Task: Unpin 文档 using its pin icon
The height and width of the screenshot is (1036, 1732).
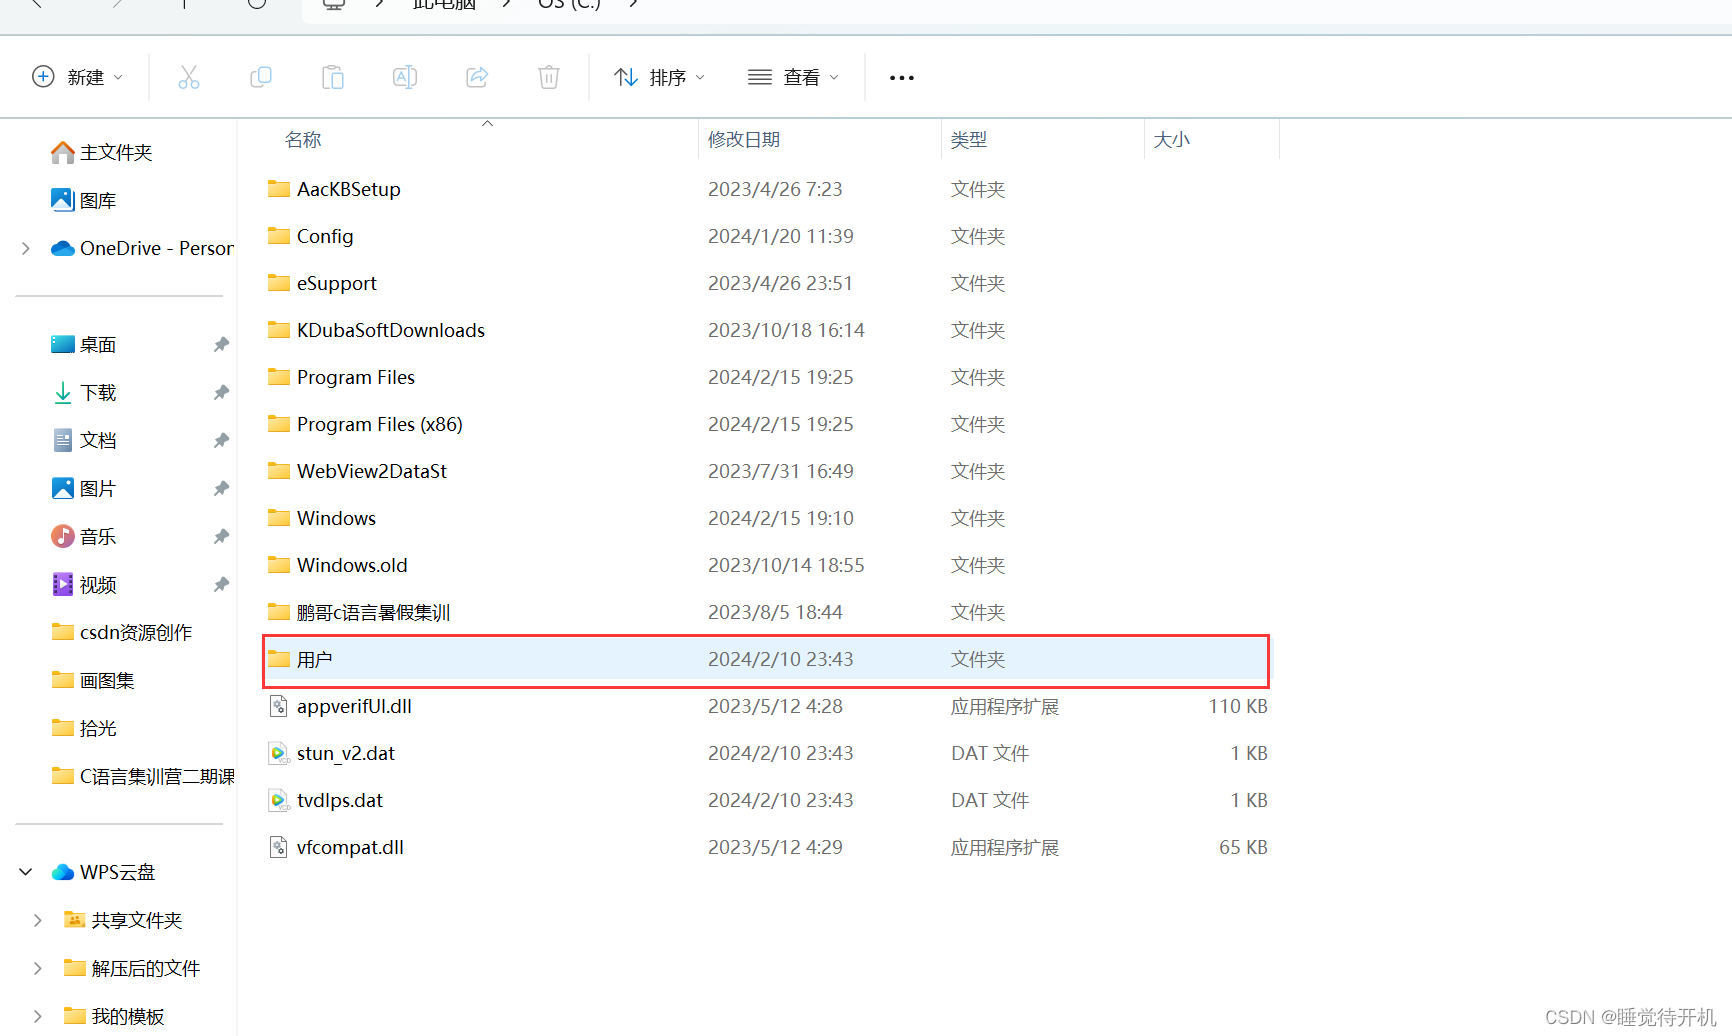Action: (221, 440)
